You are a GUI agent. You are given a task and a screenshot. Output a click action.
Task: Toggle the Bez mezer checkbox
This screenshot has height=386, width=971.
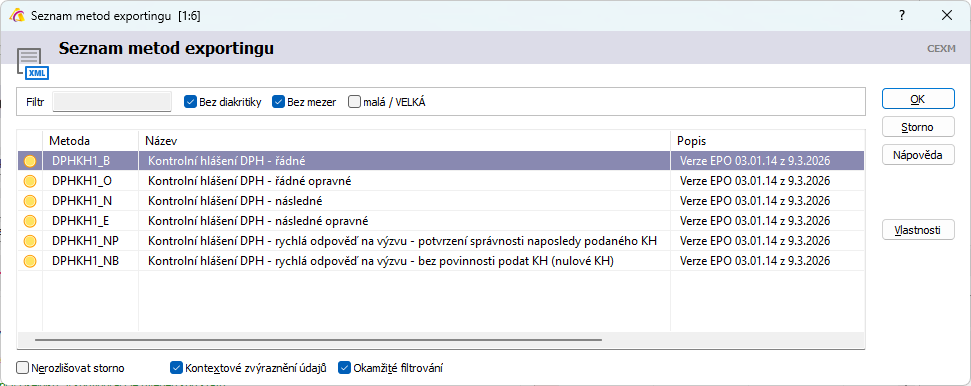pyautogui.click(x=278, y=102)
